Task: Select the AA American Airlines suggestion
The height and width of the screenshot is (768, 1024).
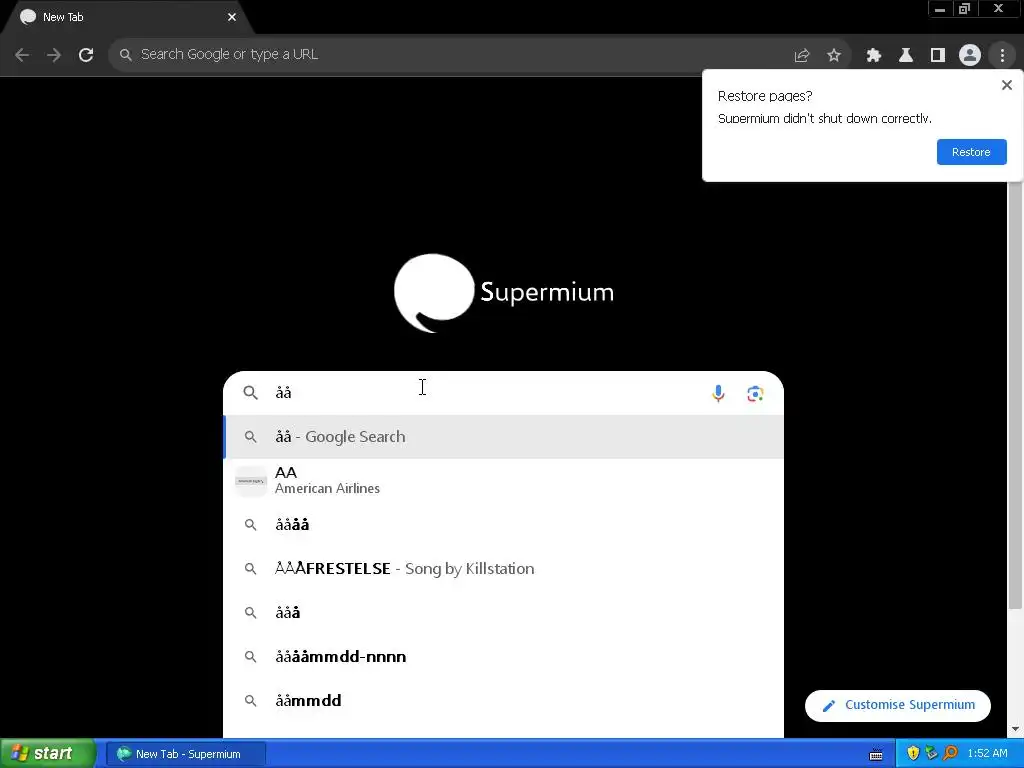Action: tap(503, 481)
